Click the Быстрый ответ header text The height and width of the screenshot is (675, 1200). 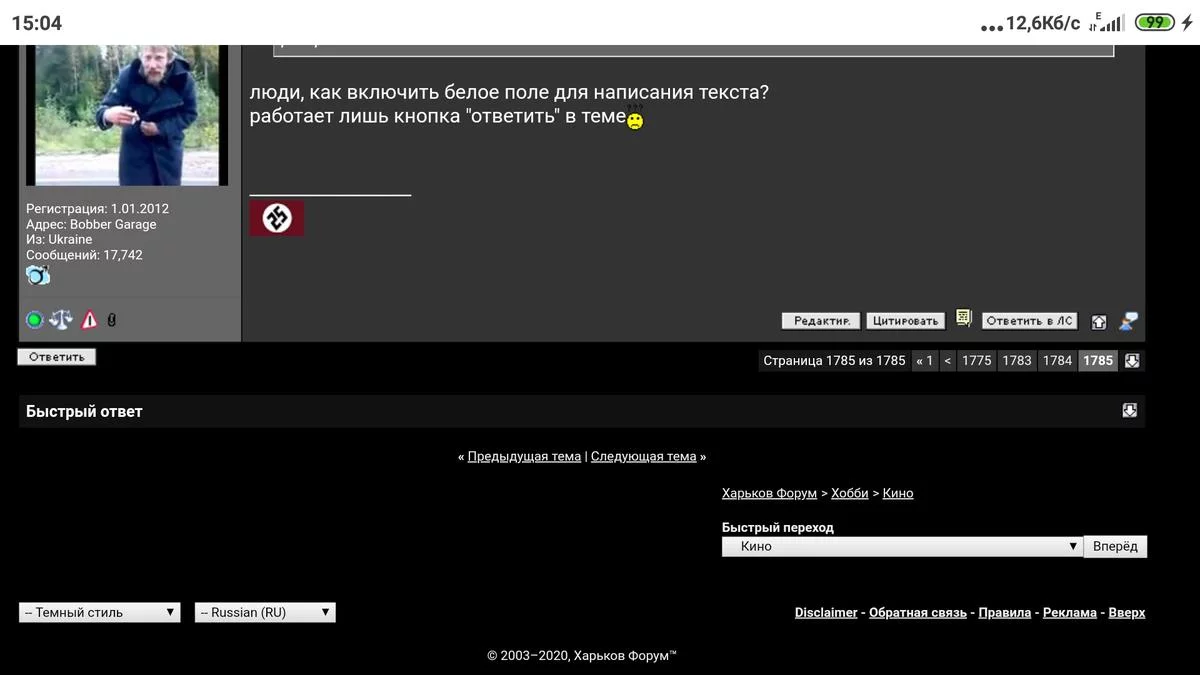click(84, 411)
